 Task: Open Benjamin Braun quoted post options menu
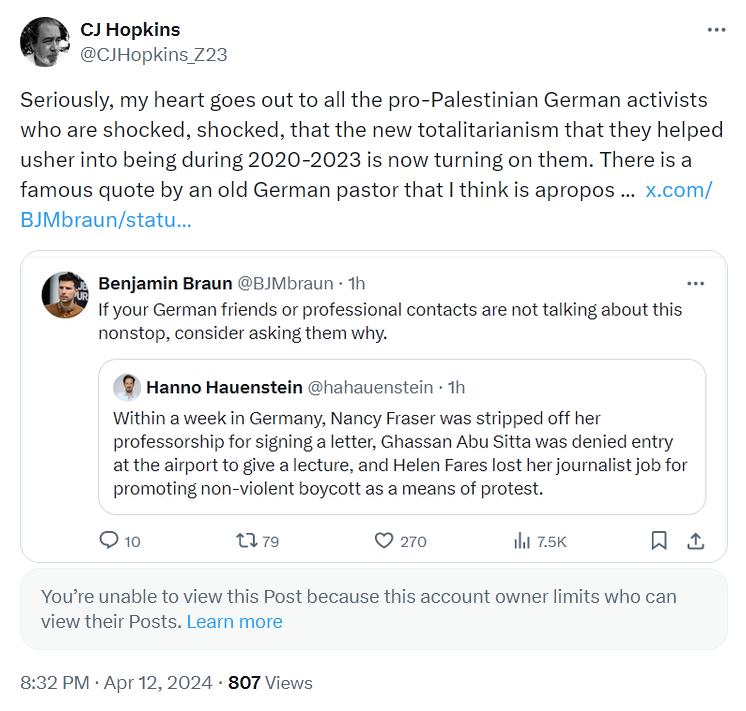[x=695, y=283]
